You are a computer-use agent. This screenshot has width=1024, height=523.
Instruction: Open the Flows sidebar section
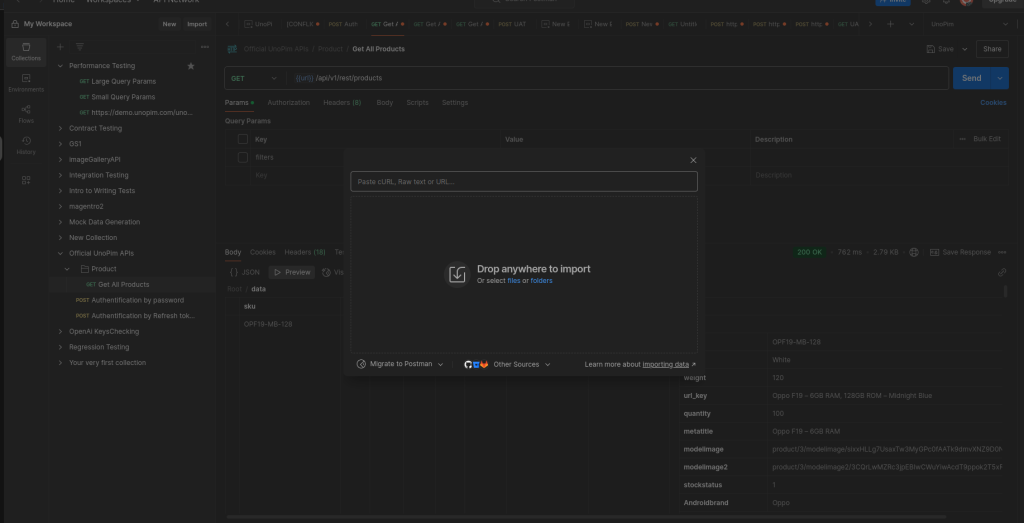(x=26, y=113)
